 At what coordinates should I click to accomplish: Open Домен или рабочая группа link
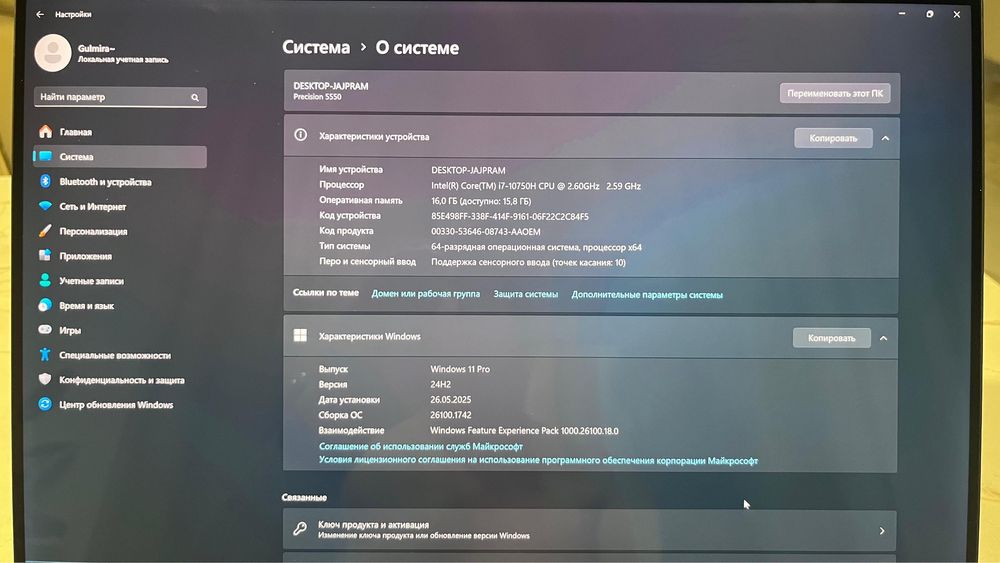[426, 293]
